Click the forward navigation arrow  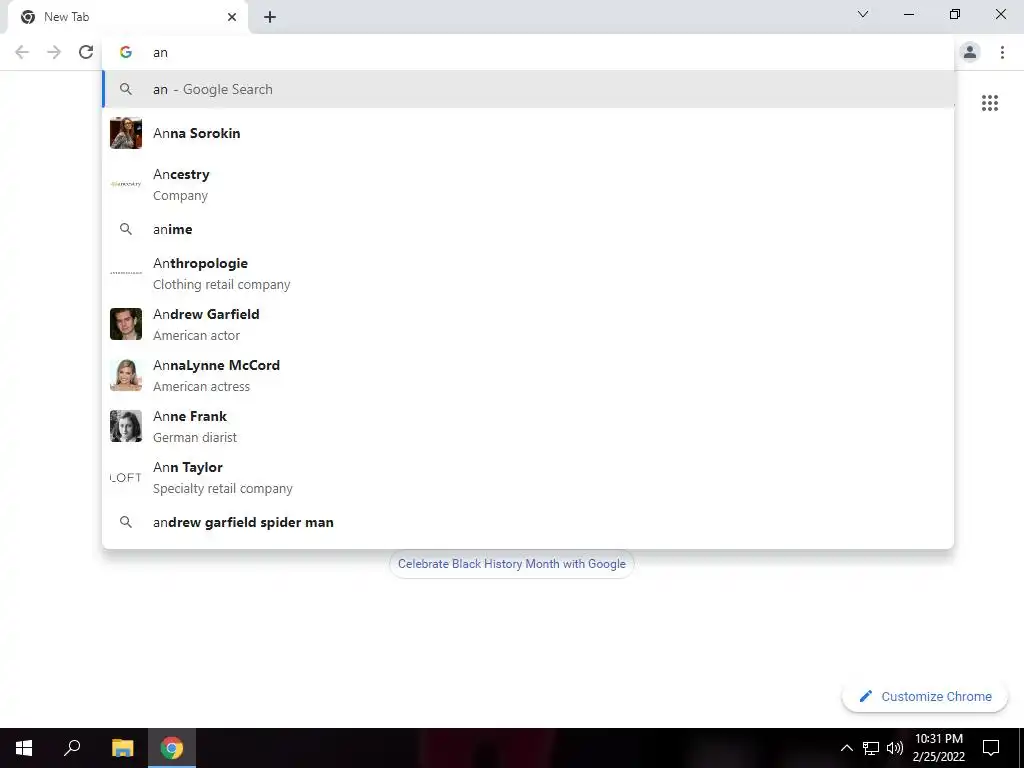[54, 52]
